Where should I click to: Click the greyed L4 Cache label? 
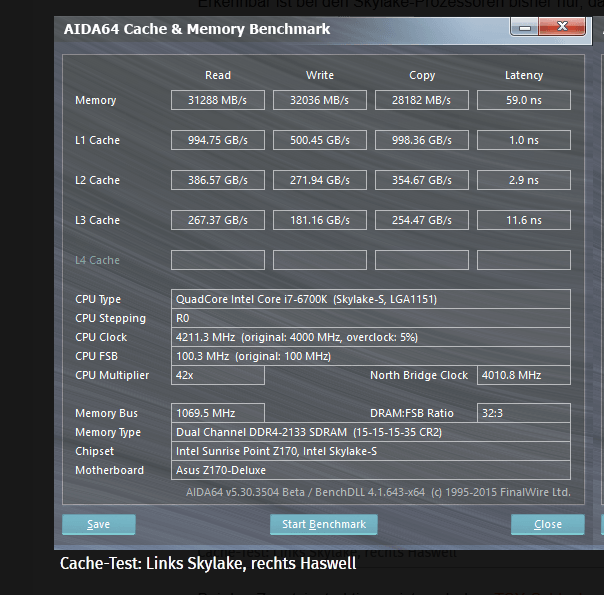click(97, 260)
